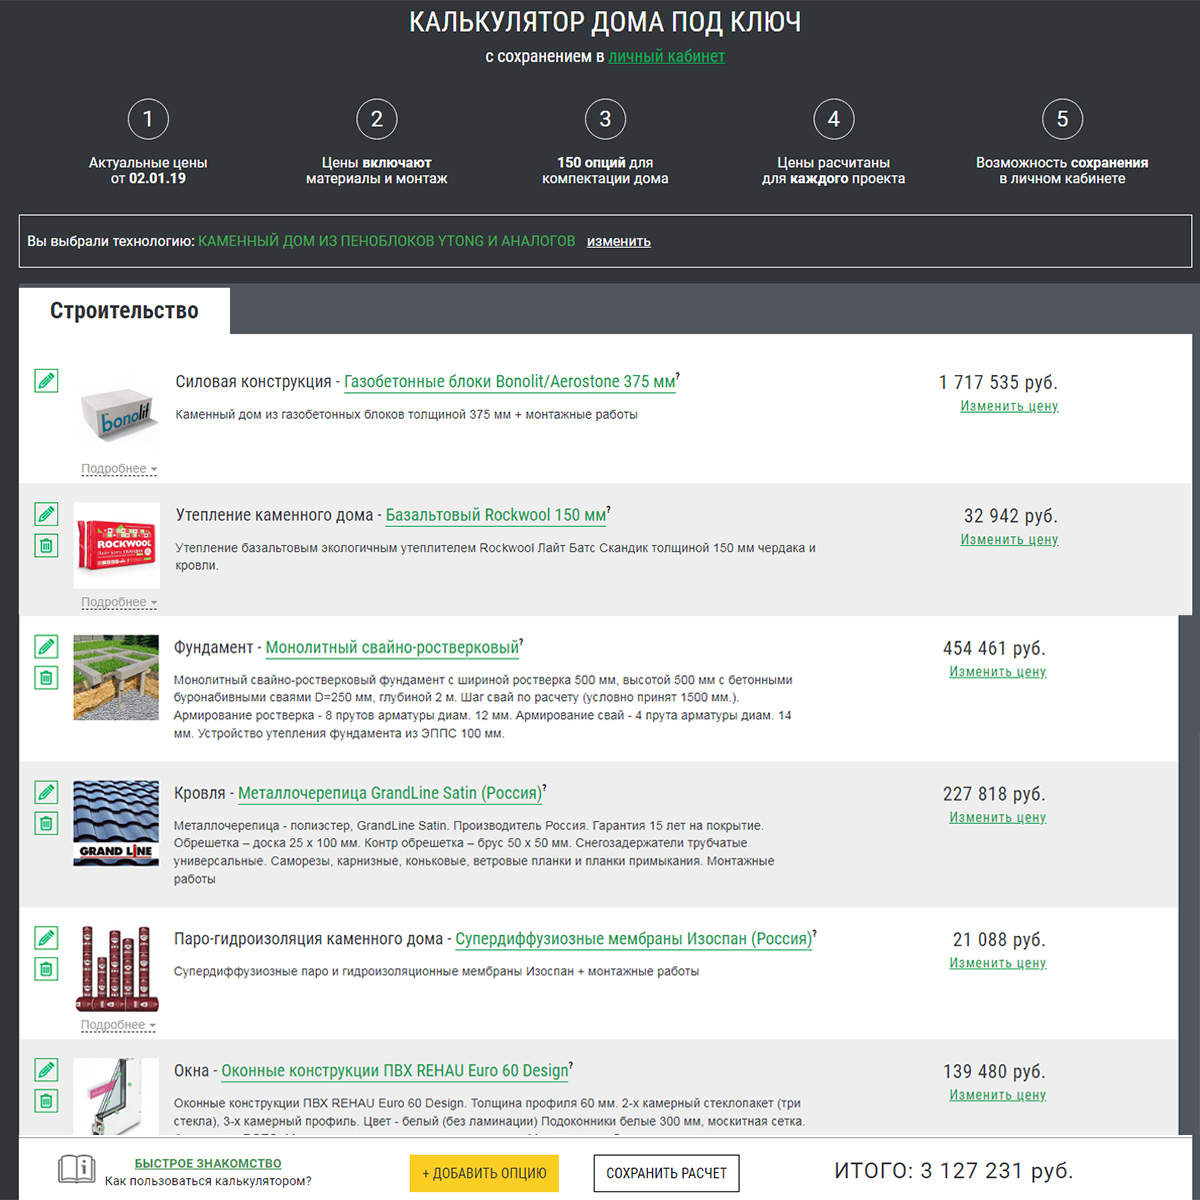Viewport: 1200px width, 1200px height.
Task: Open Bonolit block product thumbnail
Action: pyautogui.click(x=117, y=412)
